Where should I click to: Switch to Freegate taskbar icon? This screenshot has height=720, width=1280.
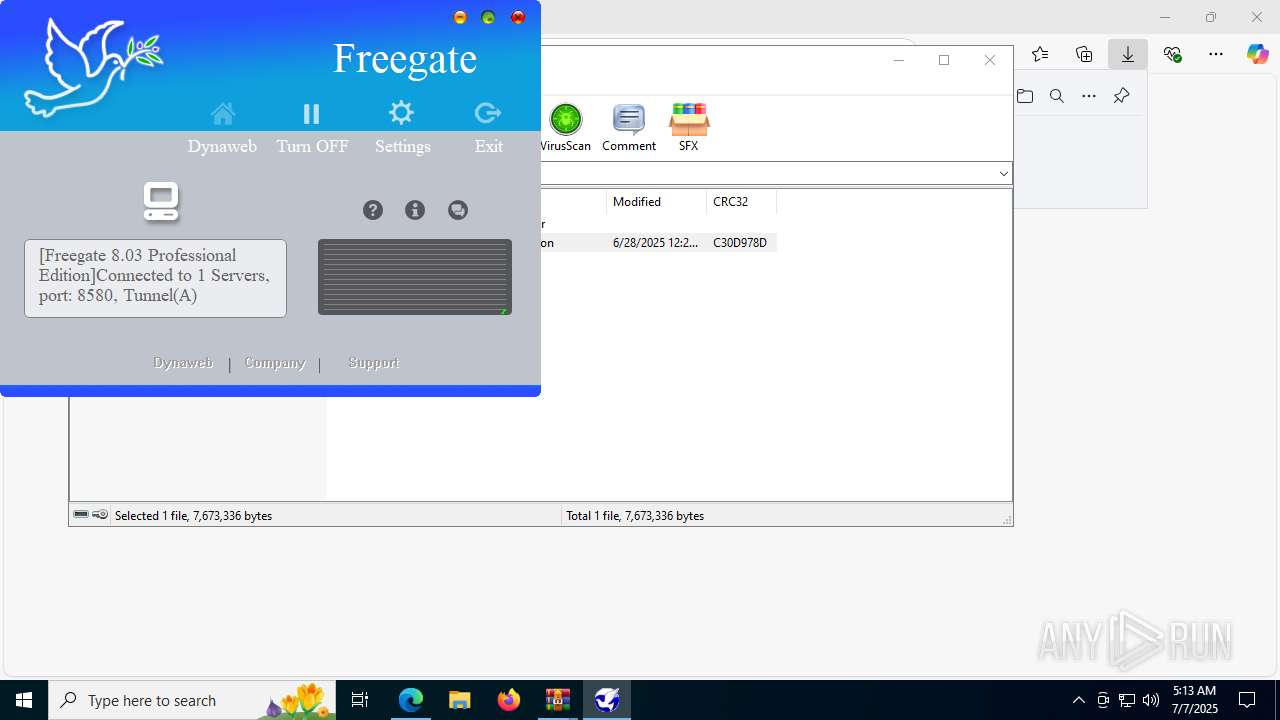[x=607, y=700]
